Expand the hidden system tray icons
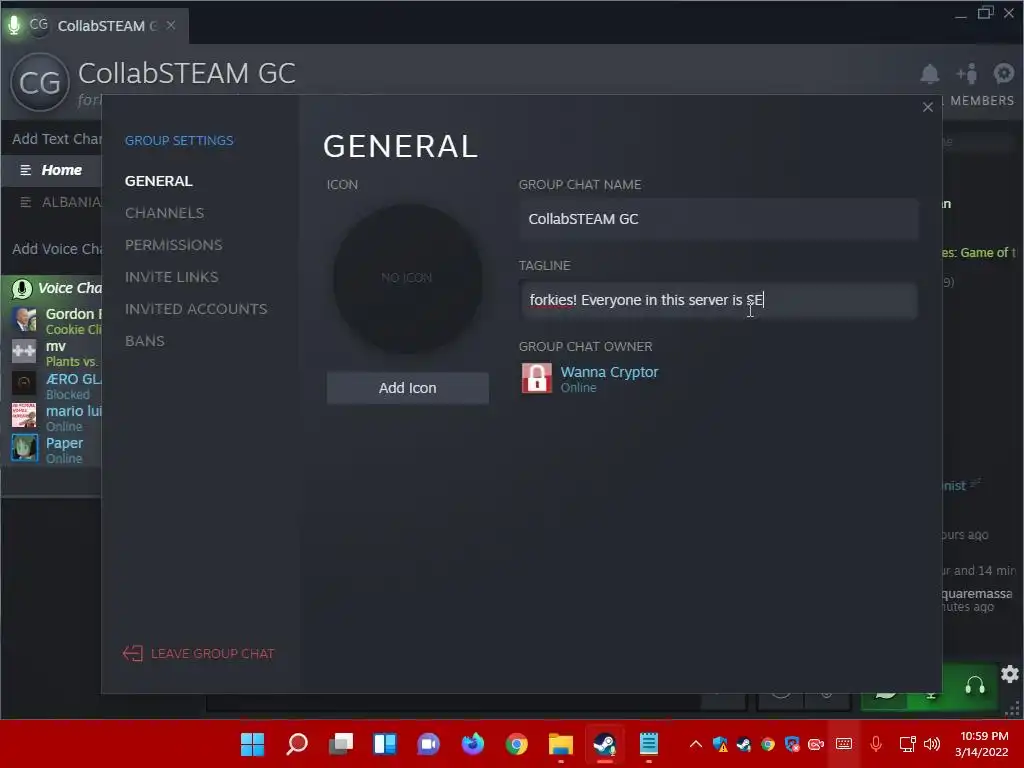Viewport: 1024px width, 768px height. point(696,744)
